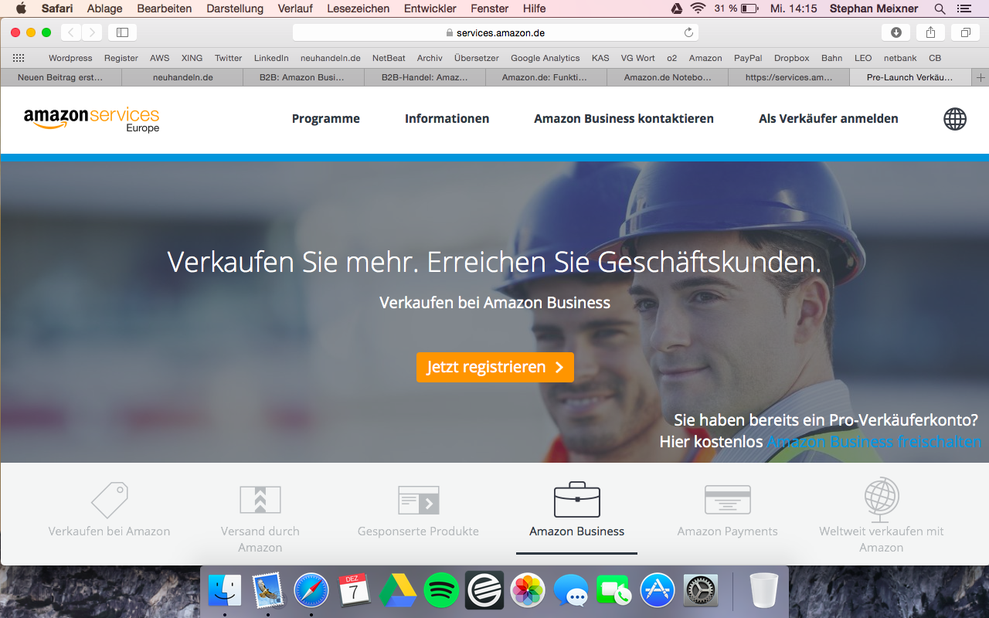Open the Übersetzer bookmark
Screen dimensions: 989x618
pyautogui.click(x=476, y=58)
